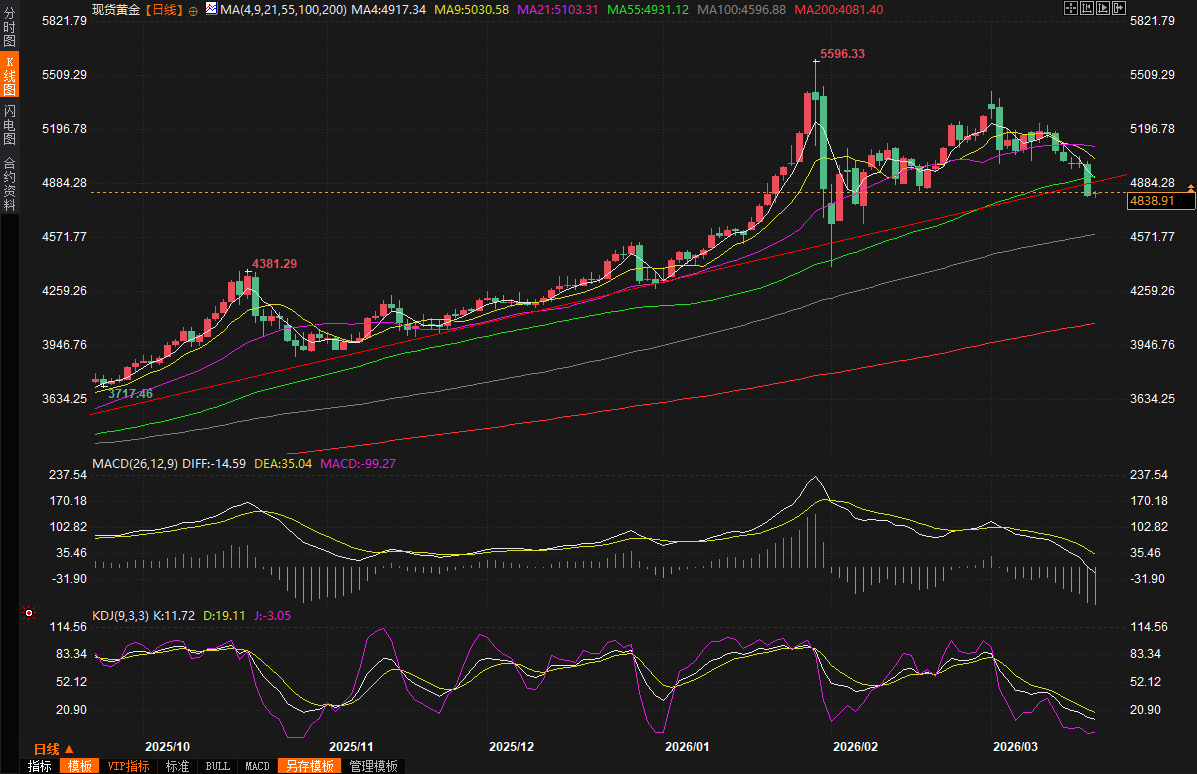Image resolution: width=1197 pixels, height=774 pixels.
Task: Click the 另存模板 button
Action: coord(309,766)
